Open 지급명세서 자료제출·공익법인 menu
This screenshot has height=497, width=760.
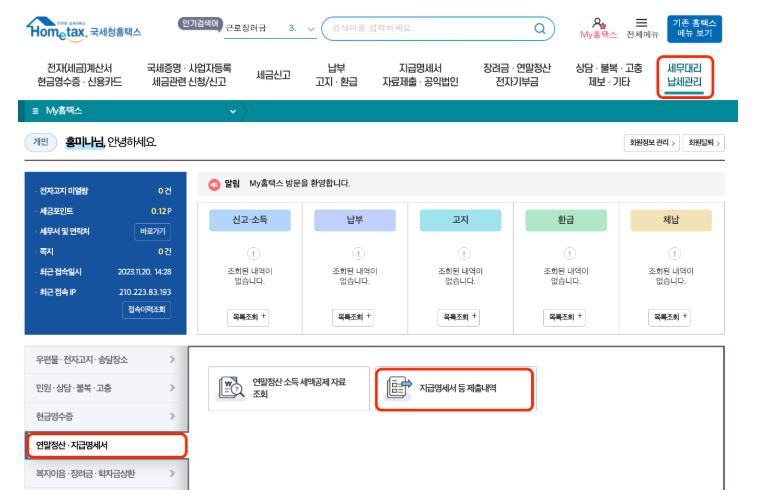point(420,75)
